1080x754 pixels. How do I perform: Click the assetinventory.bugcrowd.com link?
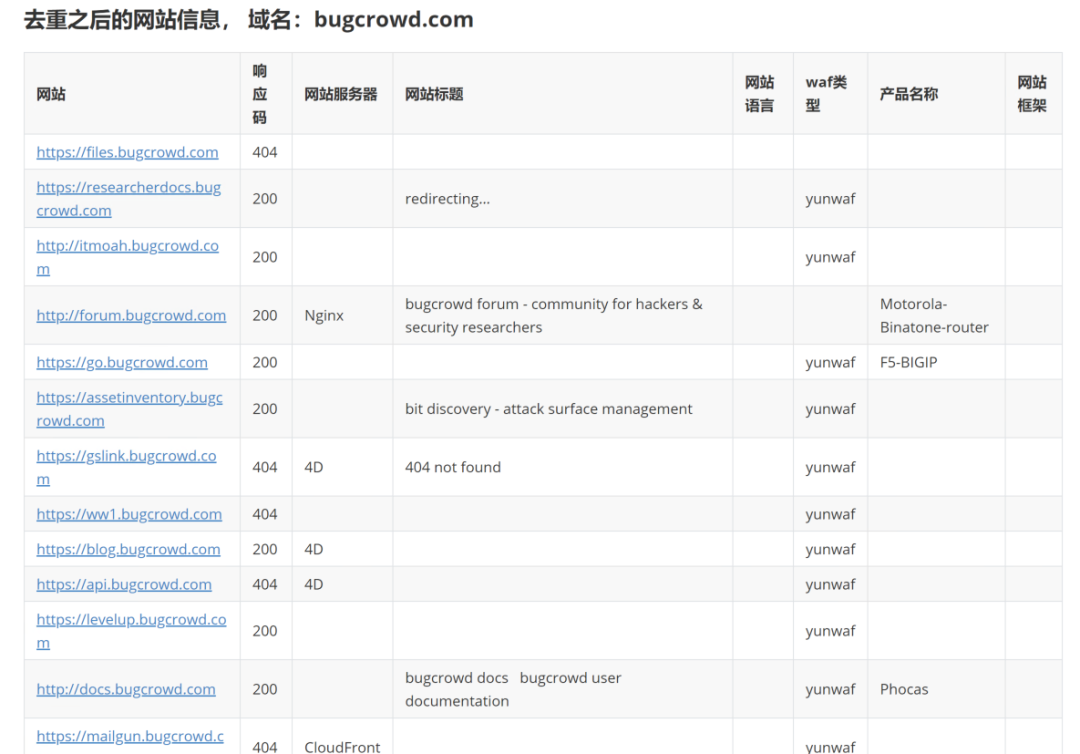coord(129,409)
